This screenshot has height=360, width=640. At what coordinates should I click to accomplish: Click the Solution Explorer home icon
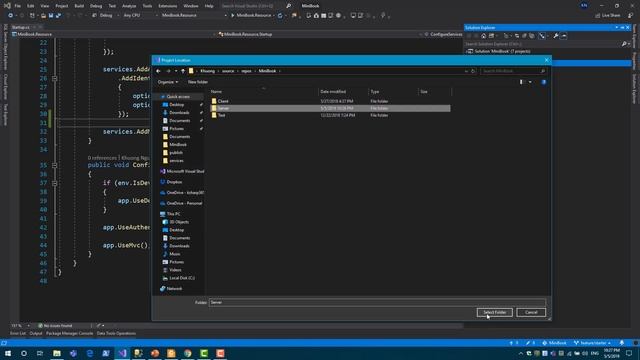coord(484,36)
